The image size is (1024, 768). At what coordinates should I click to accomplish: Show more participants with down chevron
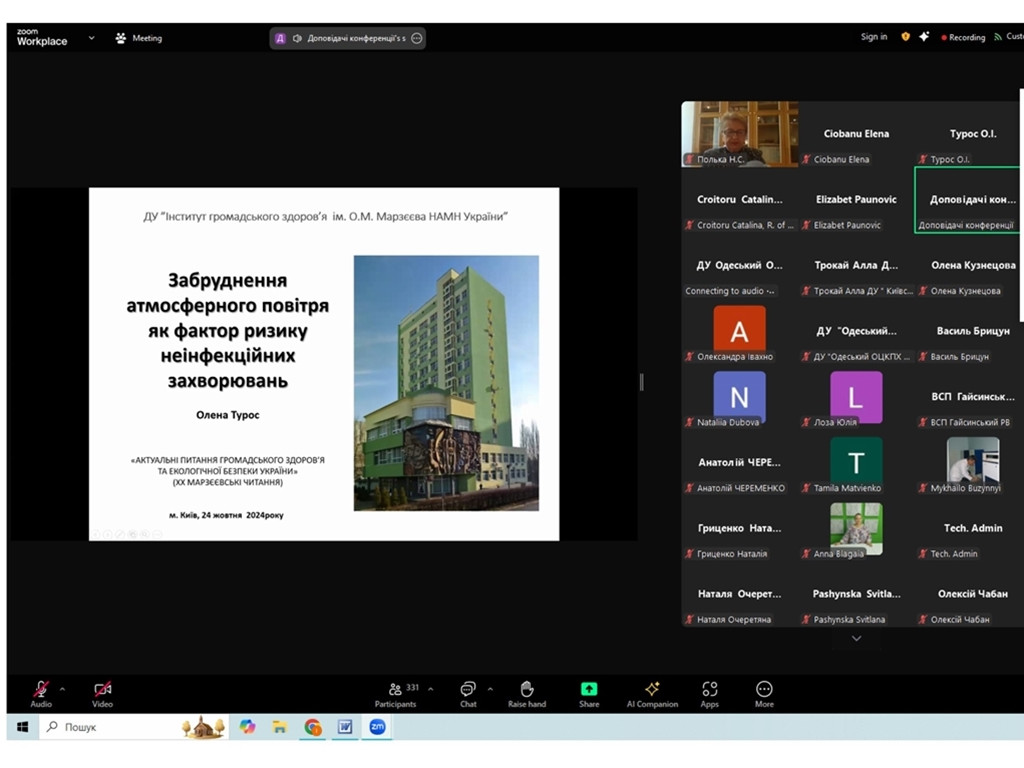(x=856, y=638)
